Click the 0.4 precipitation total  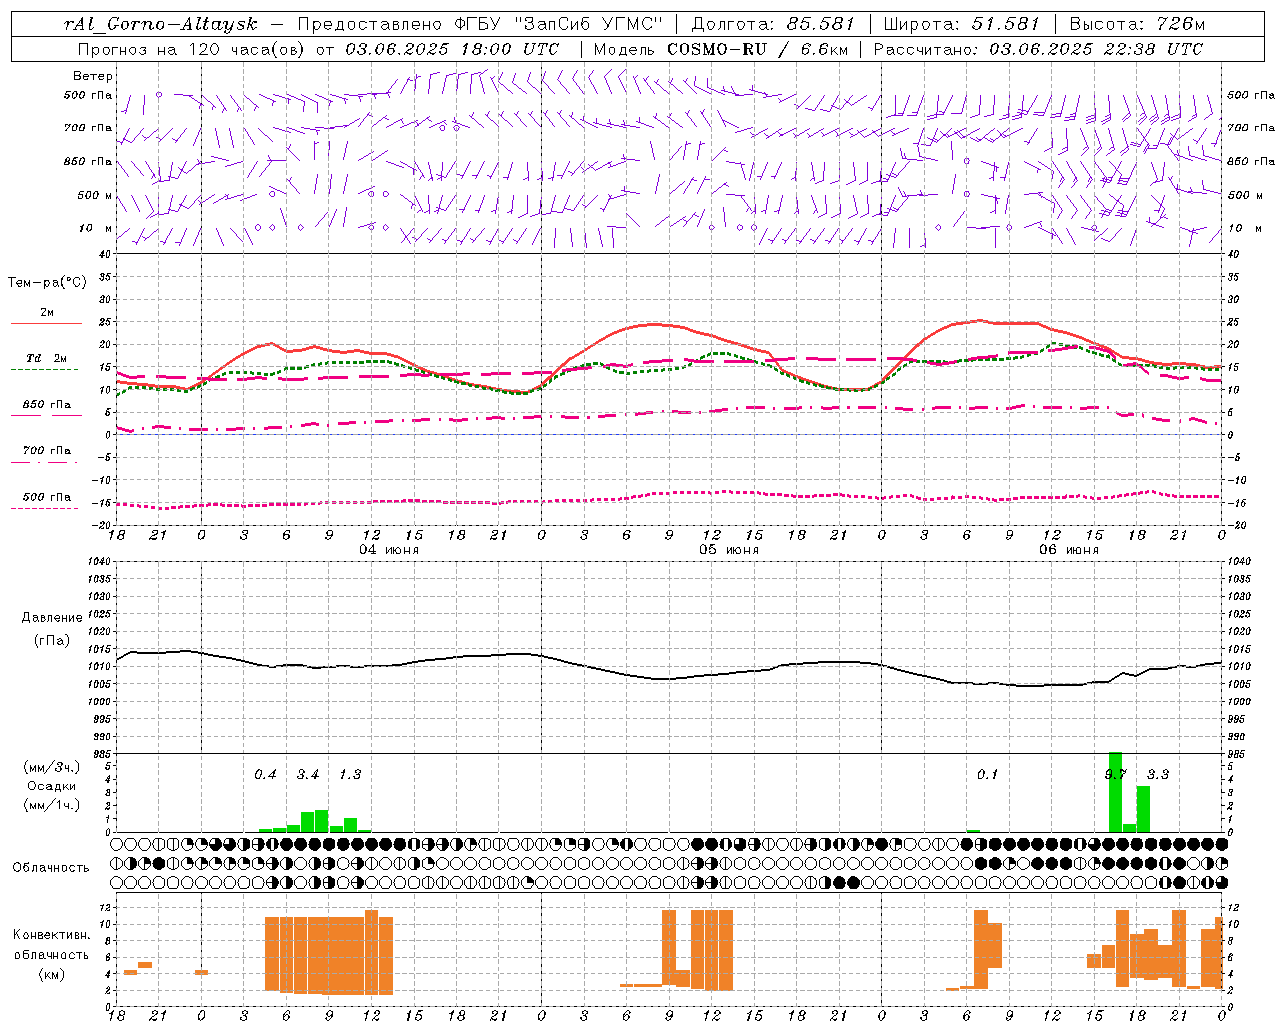point(265,775)
